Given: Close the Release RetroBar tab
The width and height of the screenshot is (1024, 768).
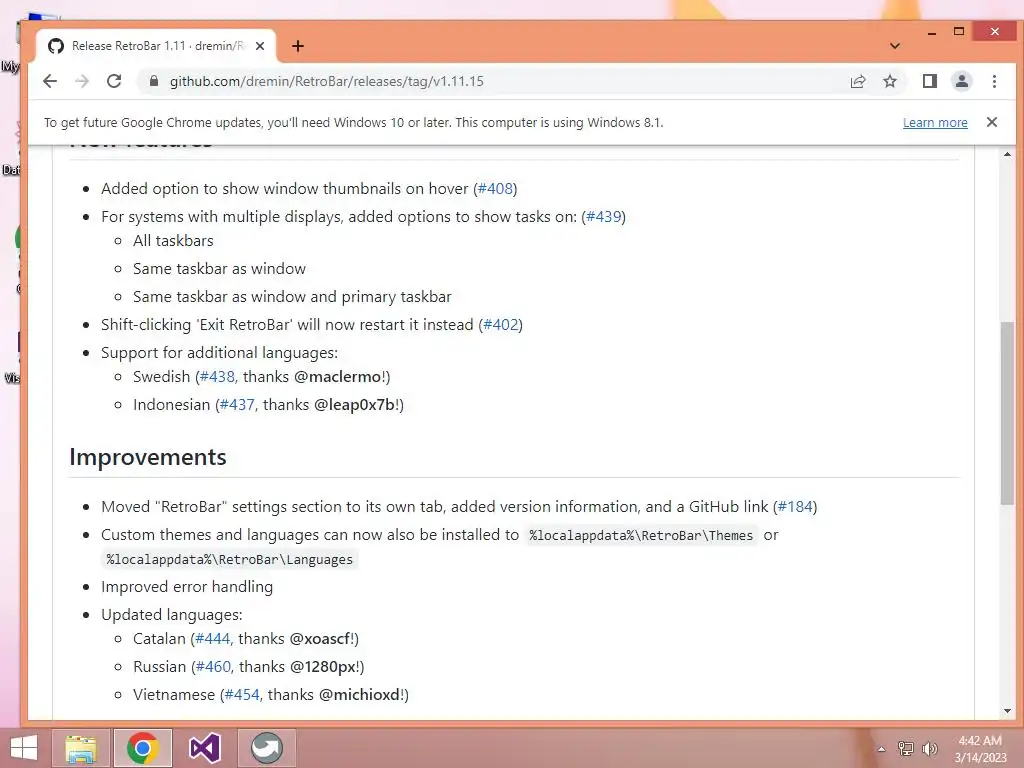Looking at the screenshot, I should coord(260,46).
